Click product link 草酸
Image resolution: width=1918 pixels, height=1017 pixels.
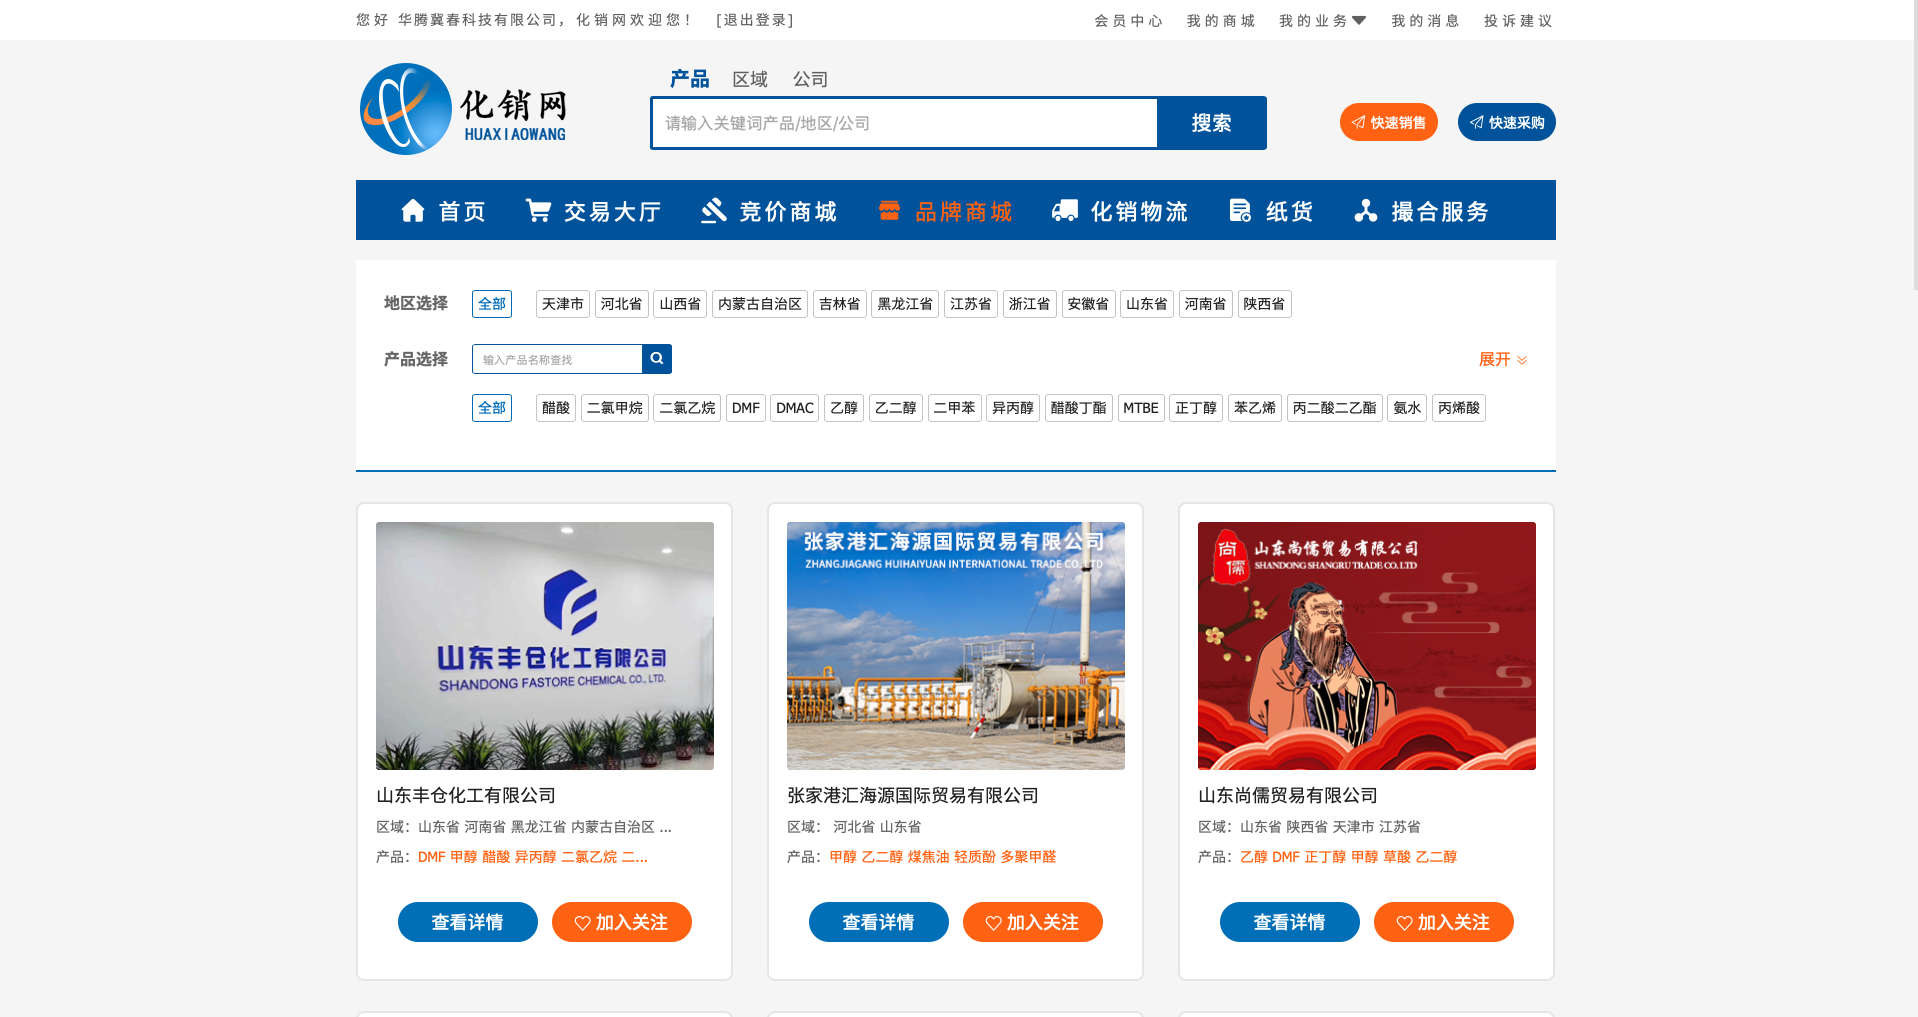coord(1397,857)
